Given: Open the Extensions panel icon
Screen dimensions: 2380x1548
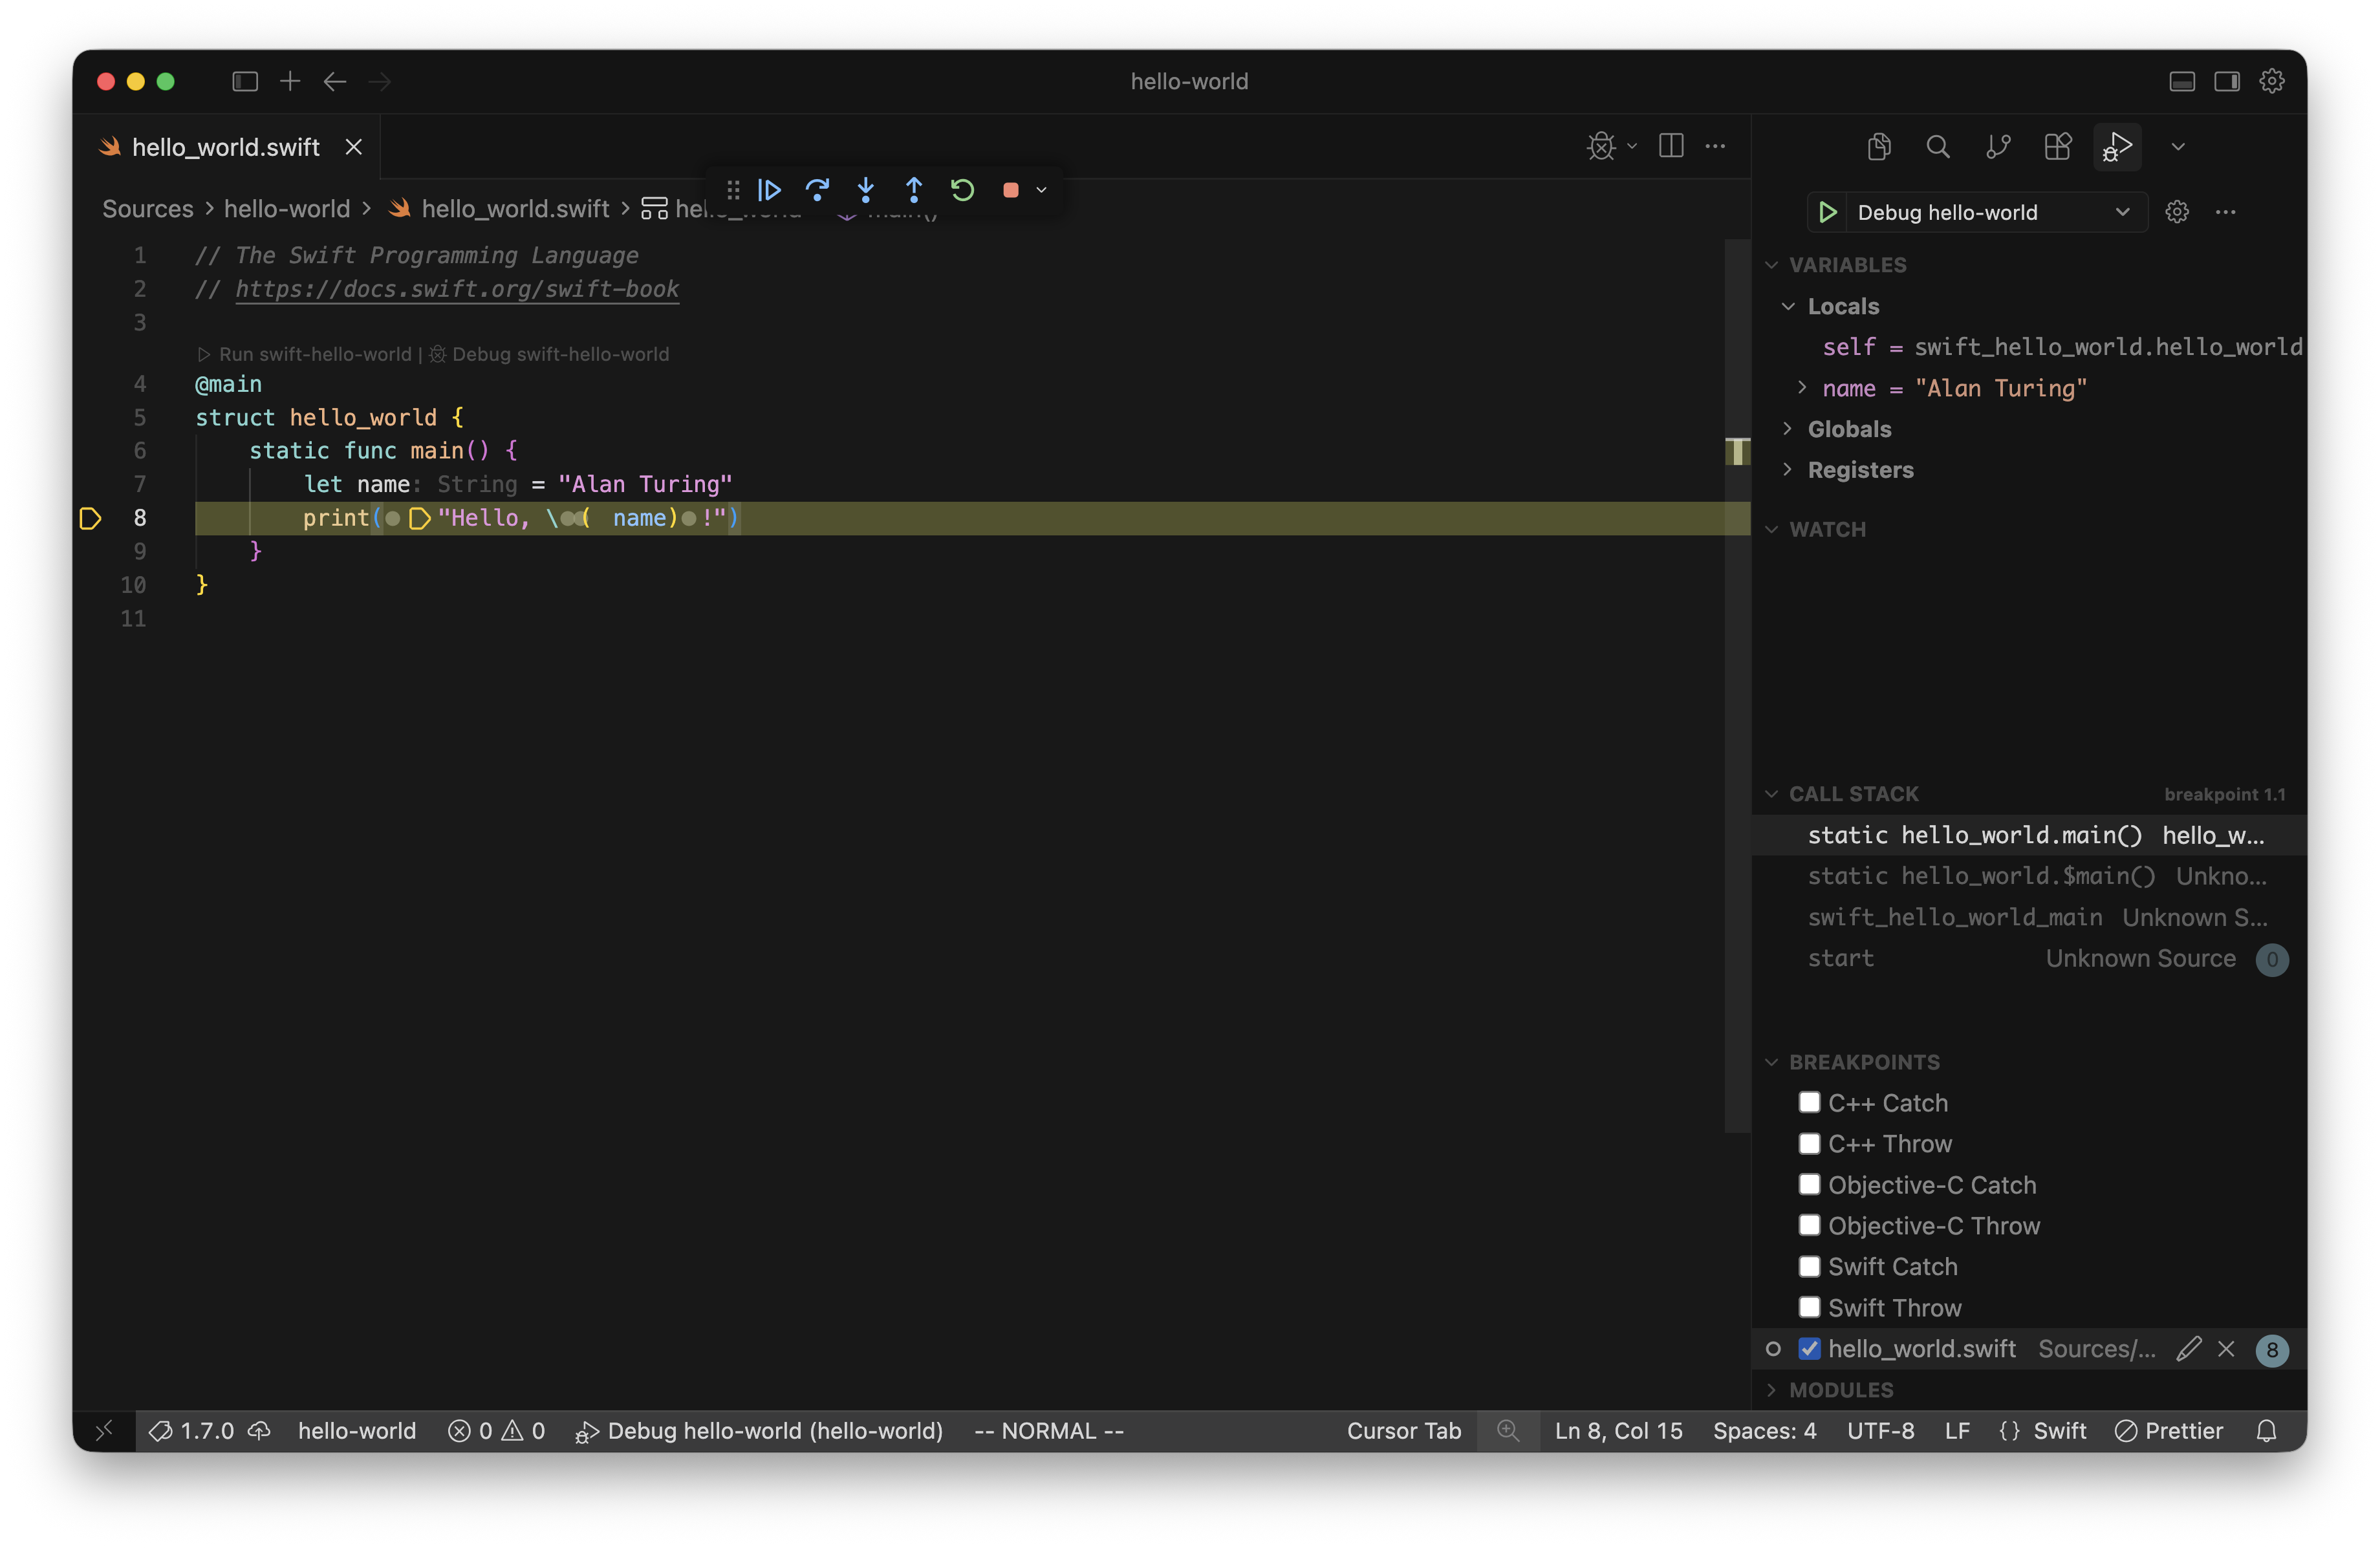Looking at the screenshot, I should pyautogui.click(x=2058, y=146).
